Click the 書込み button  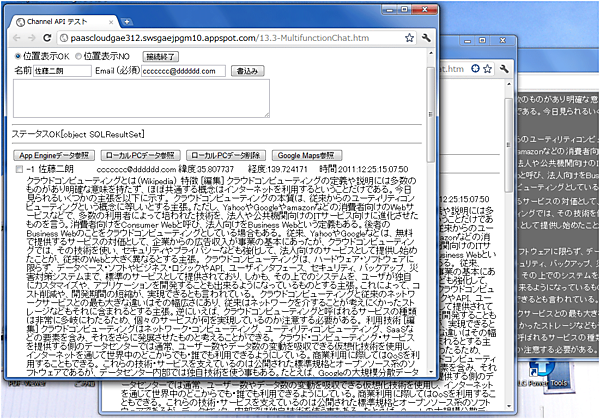click(x=248, y=71)
